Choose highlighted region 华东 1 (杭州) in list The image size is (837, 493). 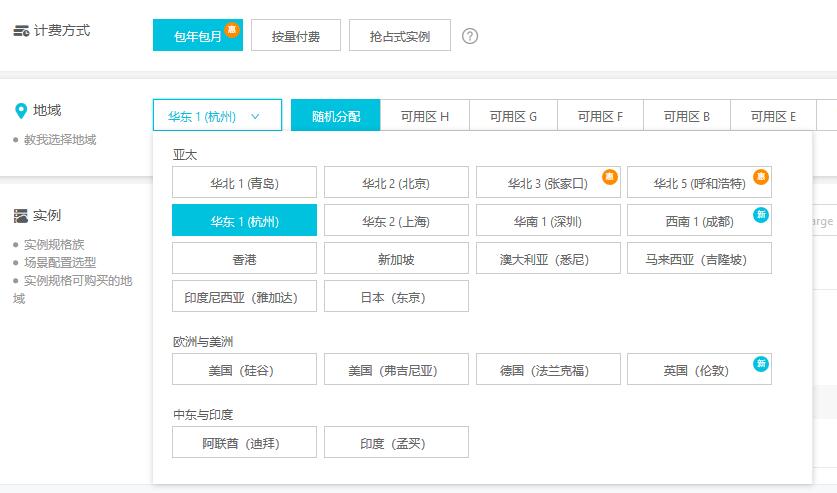click(244, 220)
